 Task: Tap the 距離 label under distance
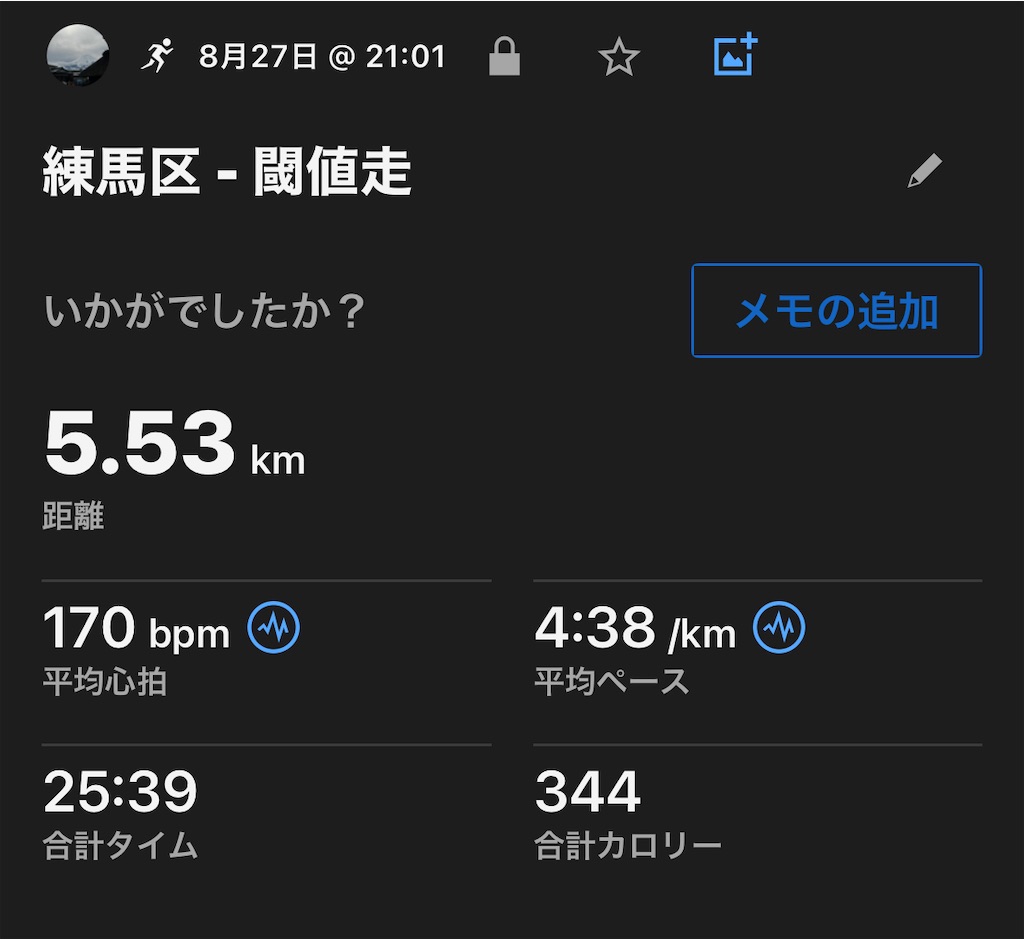tap(73, 516)
